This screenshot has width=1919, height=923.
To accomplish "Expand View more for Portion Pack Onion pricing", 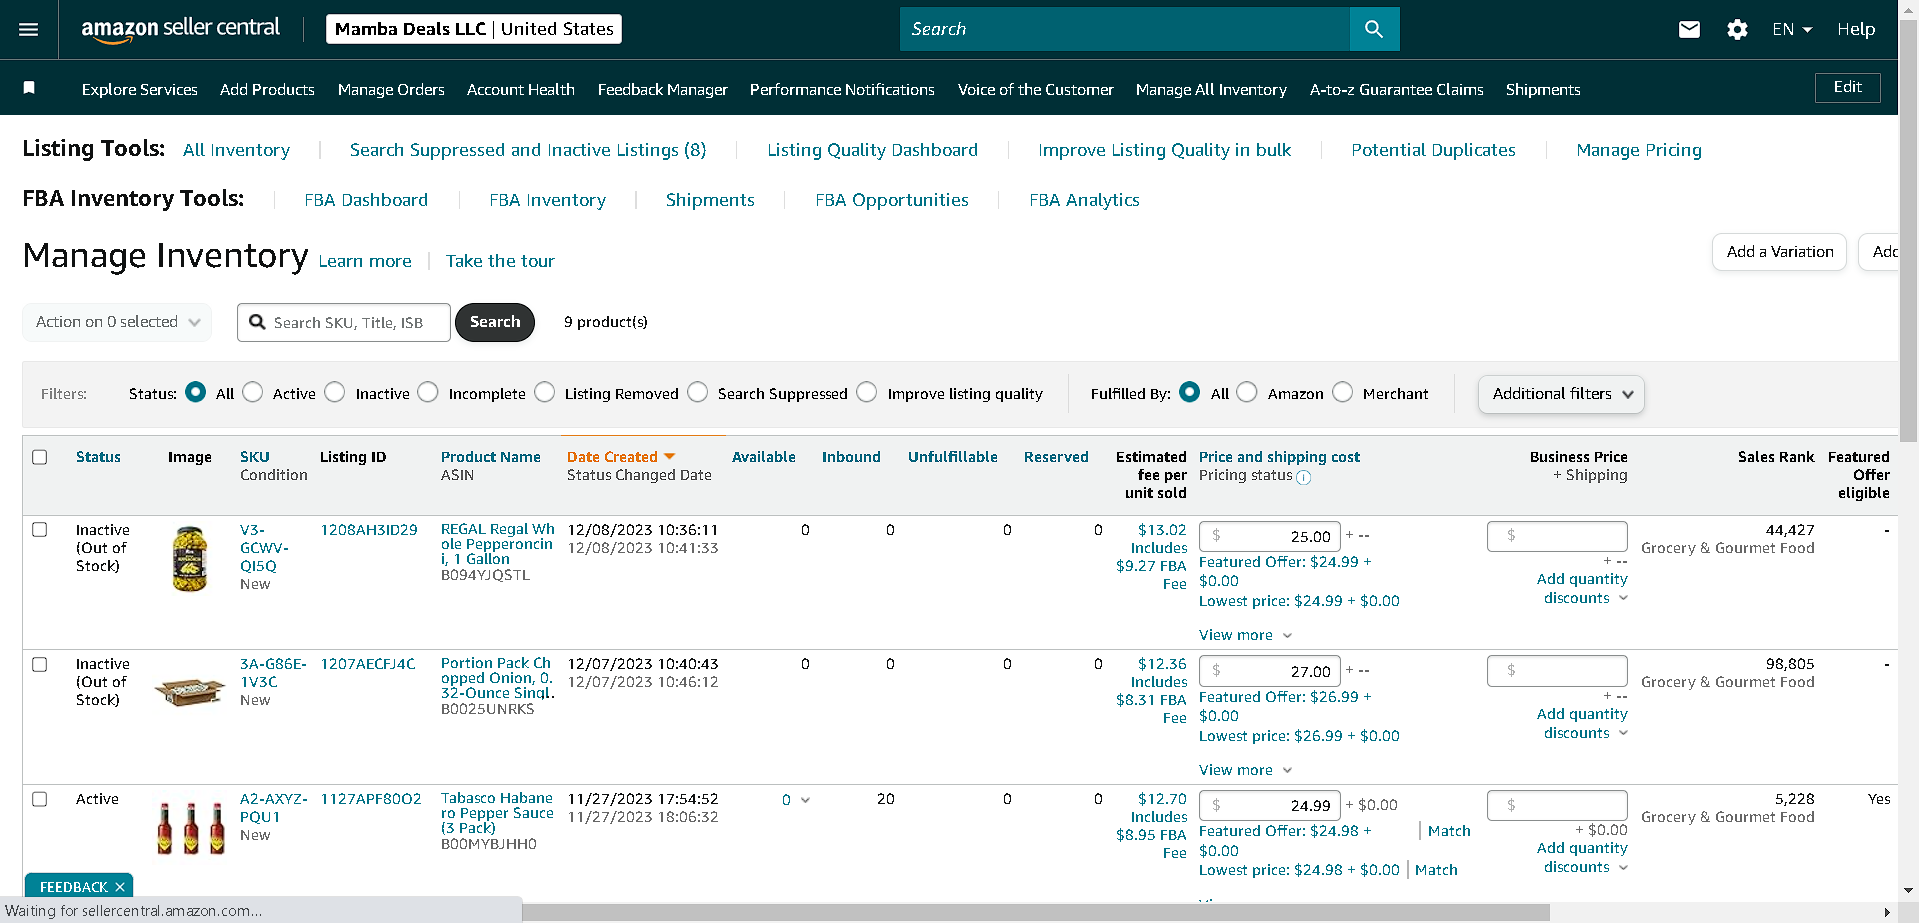I will coord(1245,770).
